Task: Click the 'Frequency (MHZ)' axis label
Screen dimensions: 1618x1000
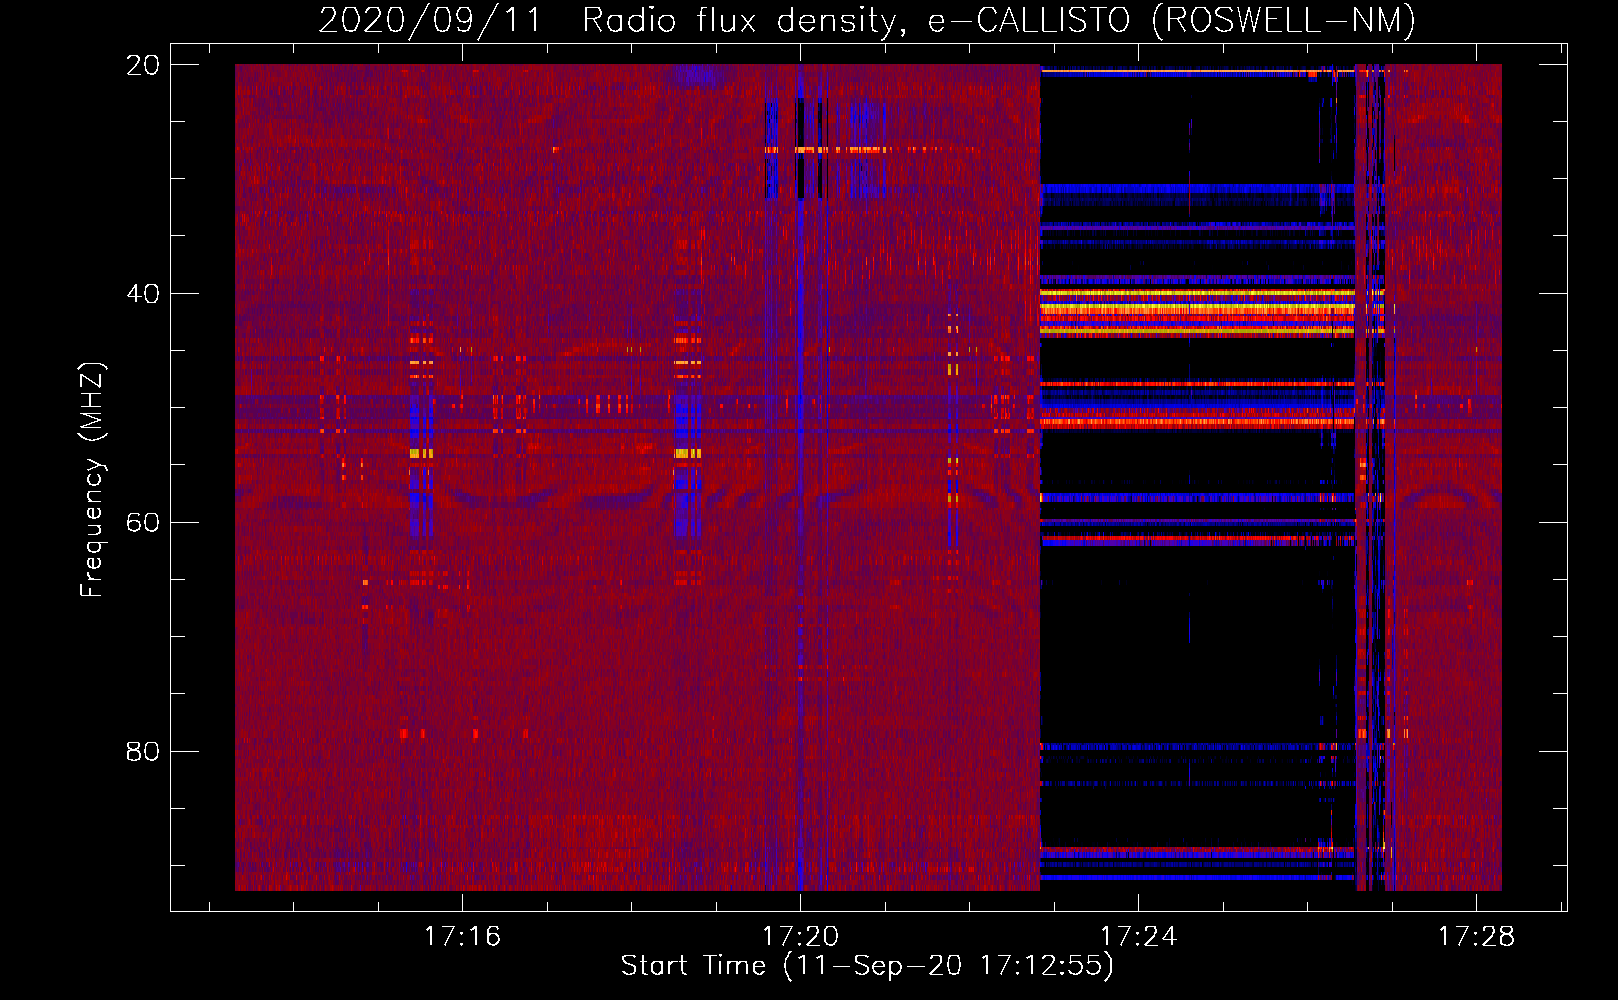Action: click(x=92, y=480)
